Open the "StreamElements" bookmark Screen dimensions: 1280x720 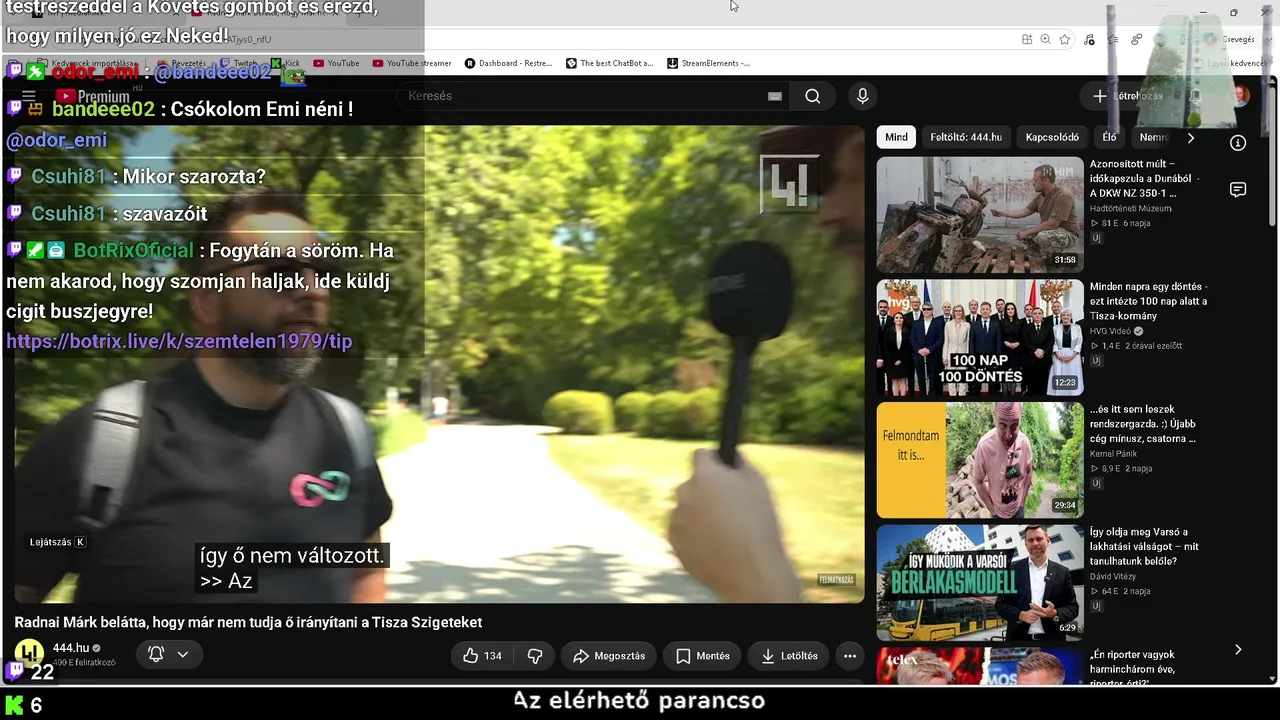709,63
